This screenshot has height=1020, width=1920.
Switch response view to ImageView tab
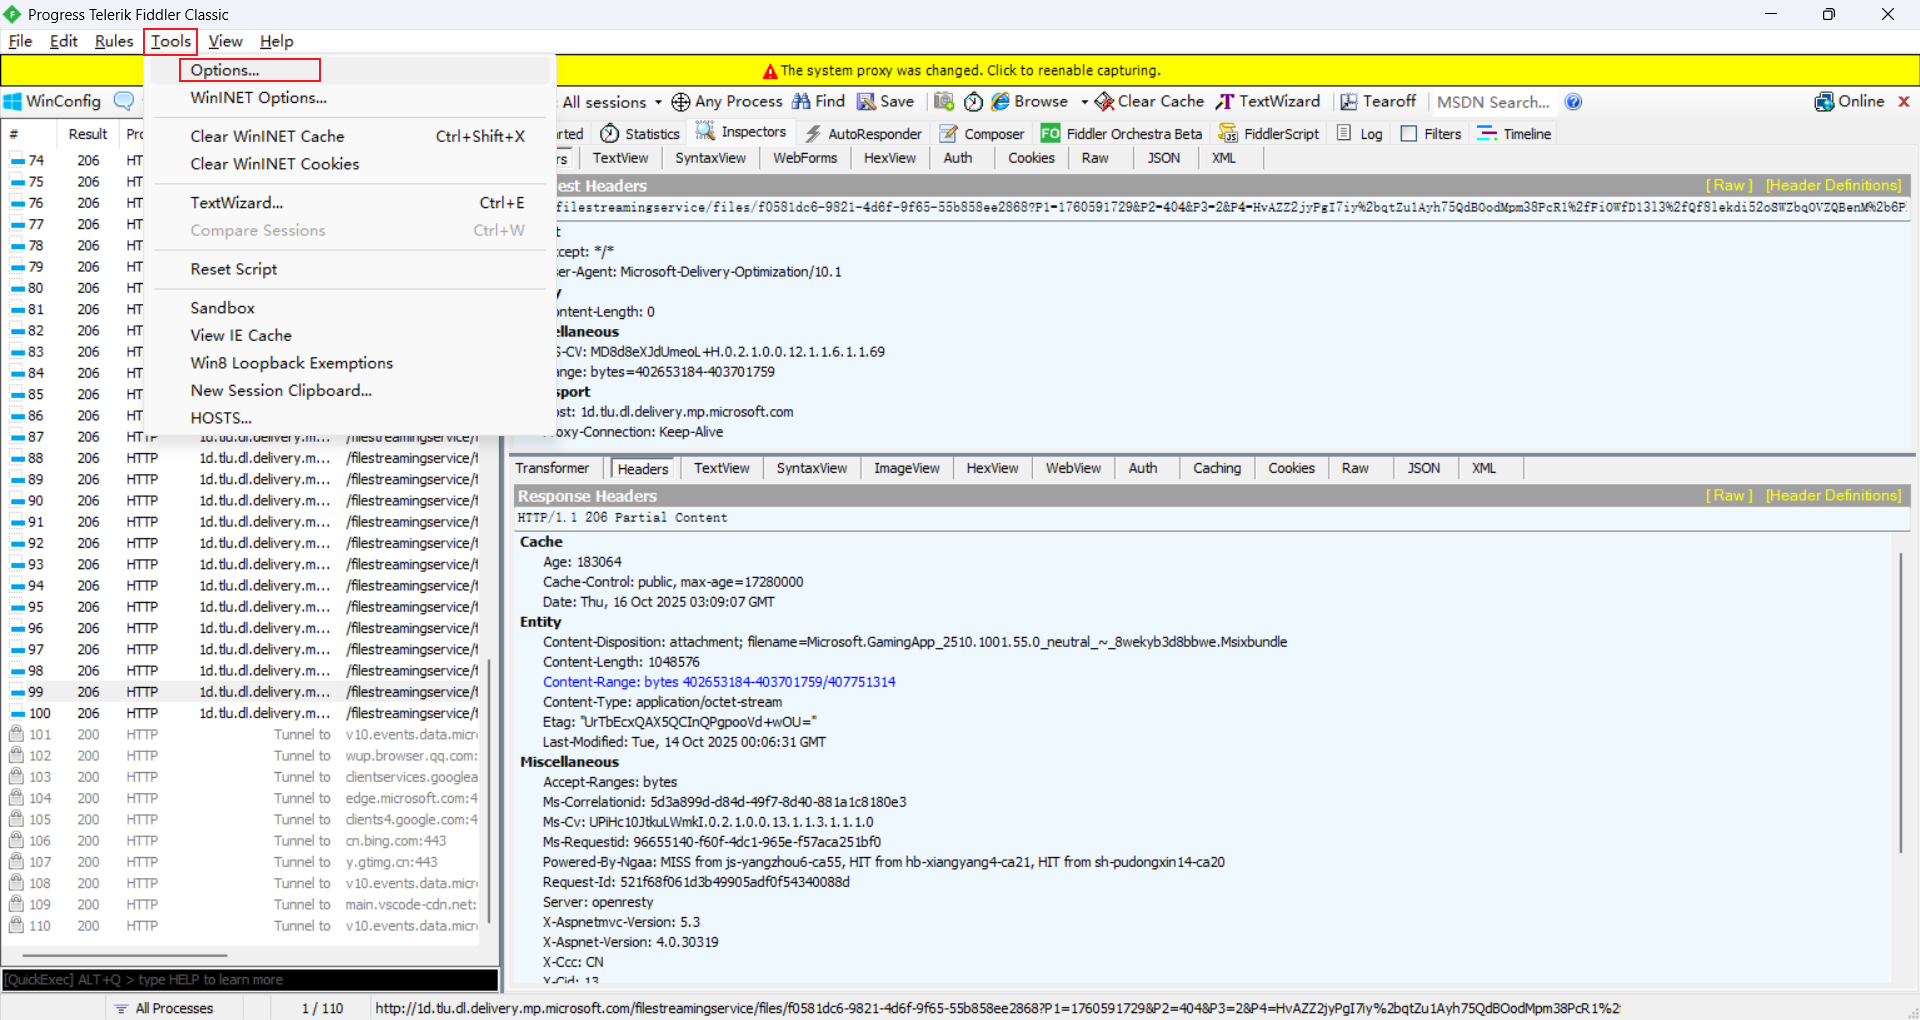click(x=906, y=468)
